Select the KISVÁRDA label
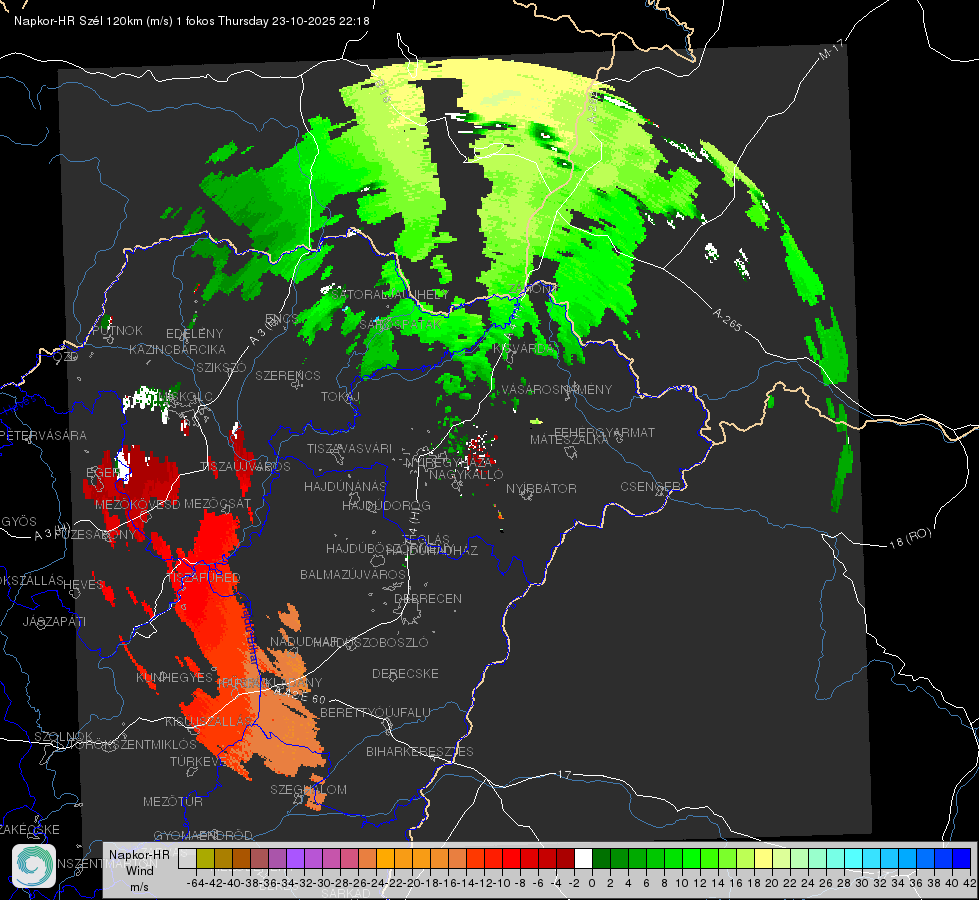The width and height of the screenshot is (979, 900). pyautogui.click(x=524, y=348)
